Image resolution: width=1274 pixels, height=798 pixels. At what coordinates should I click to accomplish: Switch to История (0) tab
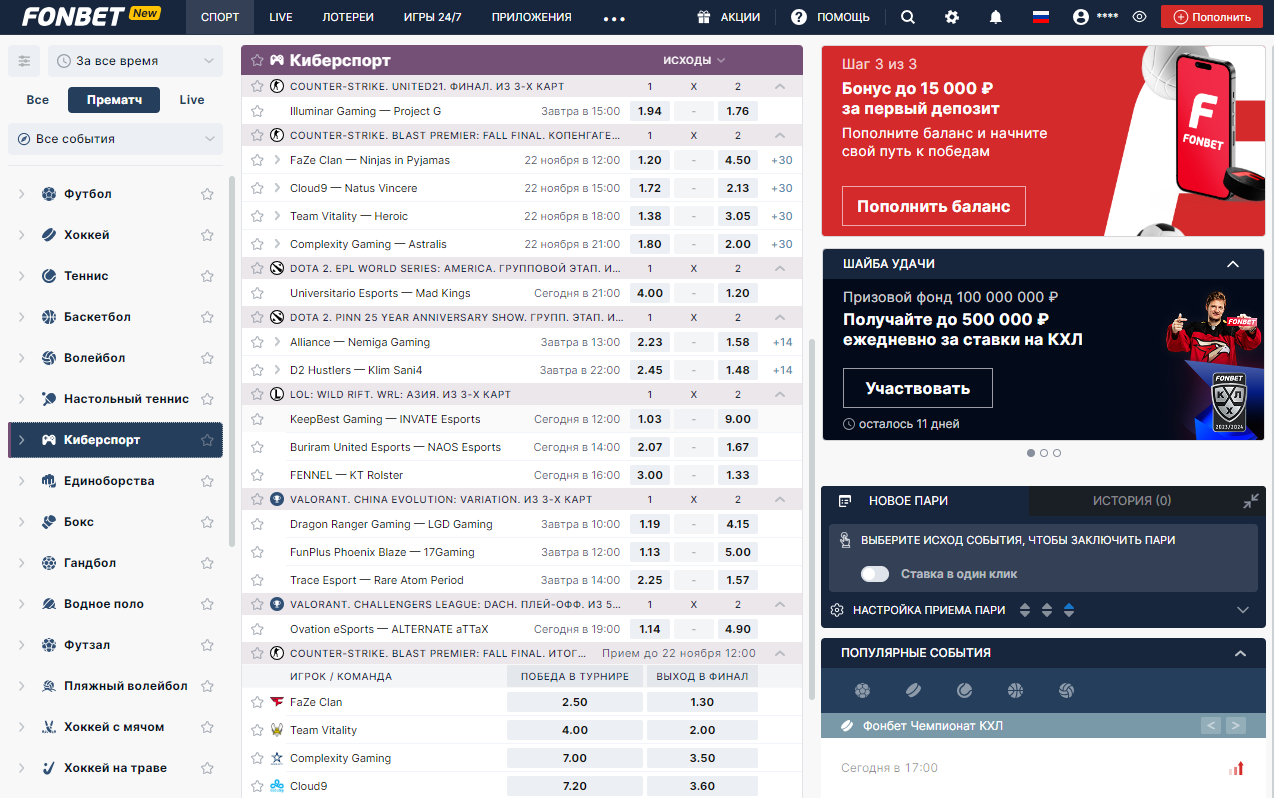coord(1132,501)
